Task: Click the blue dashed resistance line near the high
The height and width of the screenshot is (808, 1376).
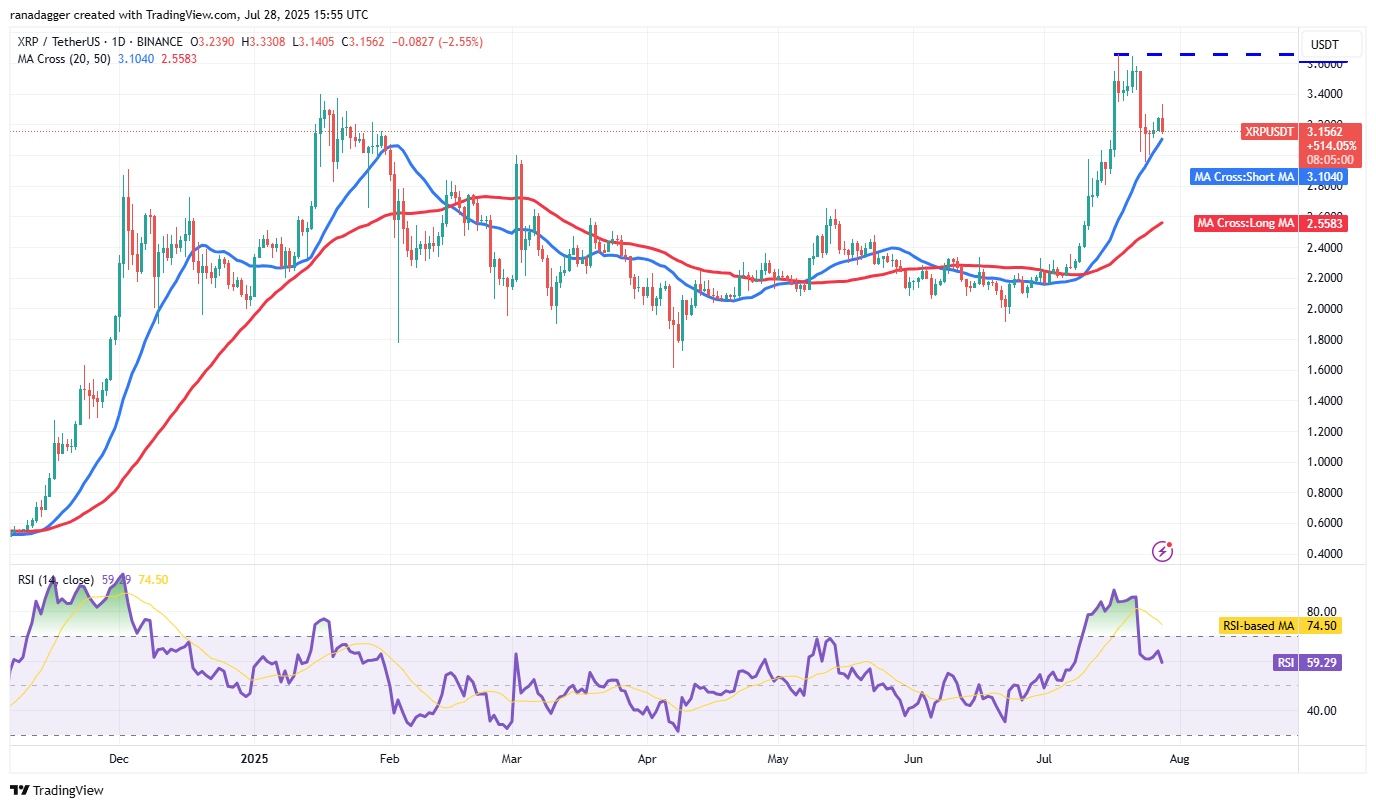Action: [1200, 55]
